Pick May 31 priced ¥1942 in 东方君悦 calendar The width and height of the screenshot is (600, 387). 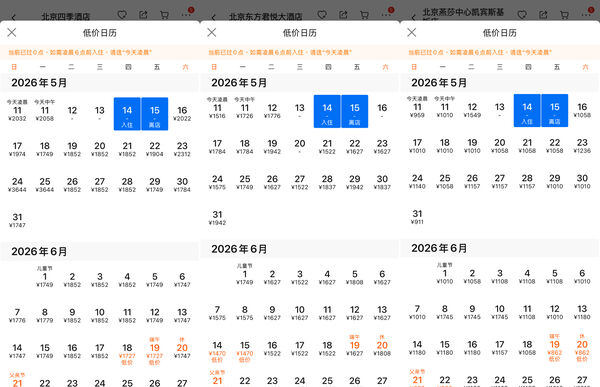(x=217, y=218)
